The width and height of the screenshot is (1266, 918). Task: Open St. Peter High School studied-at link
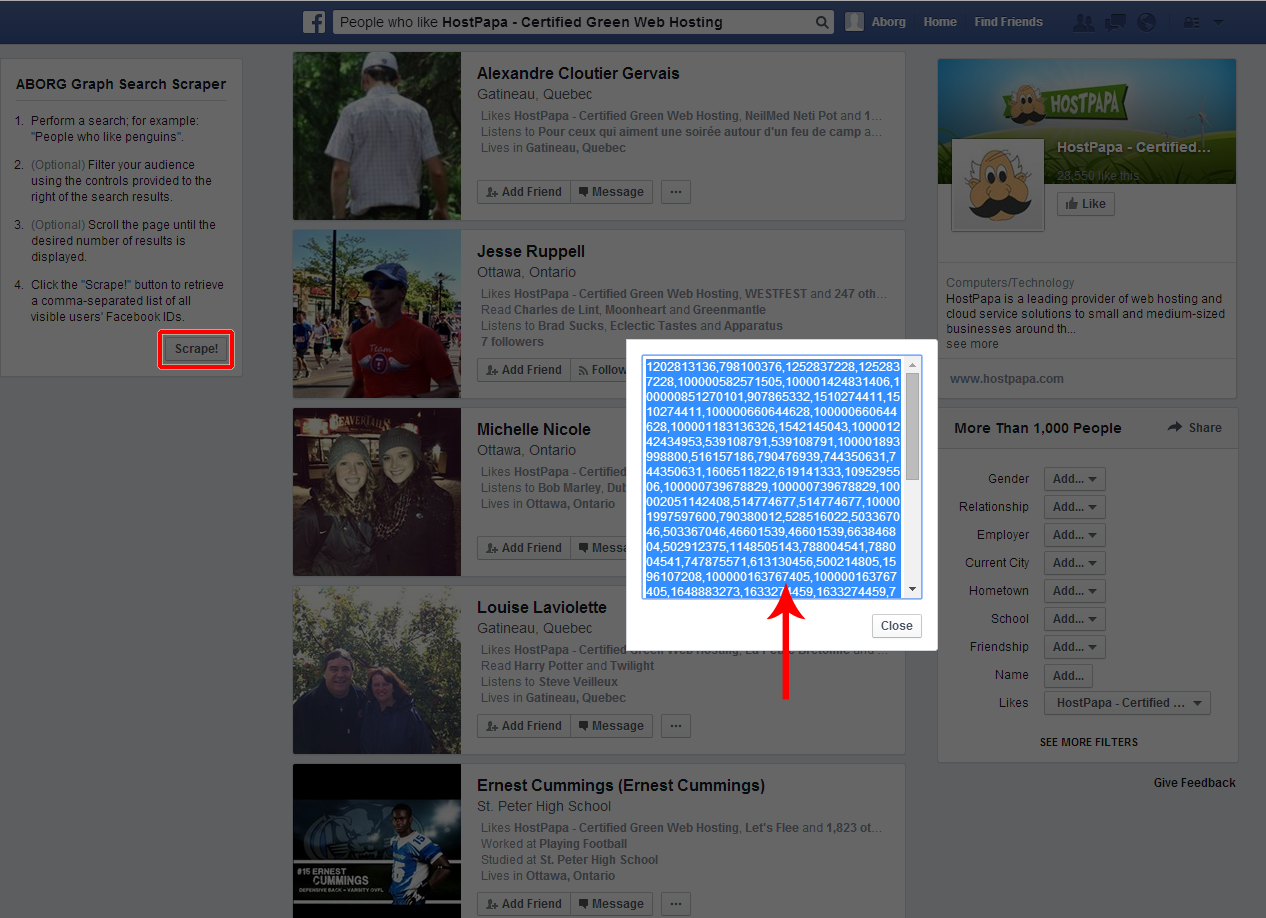tap(599, 860)
